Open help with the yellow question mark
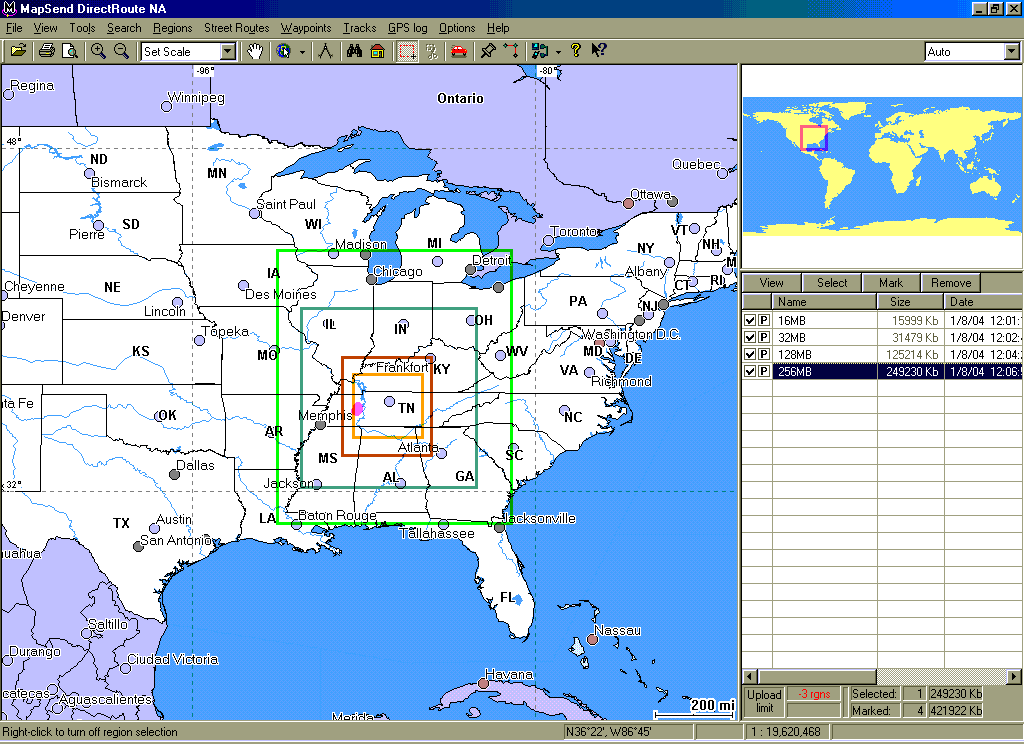The height and width of the screenshot is (744, 1024). 575,51
